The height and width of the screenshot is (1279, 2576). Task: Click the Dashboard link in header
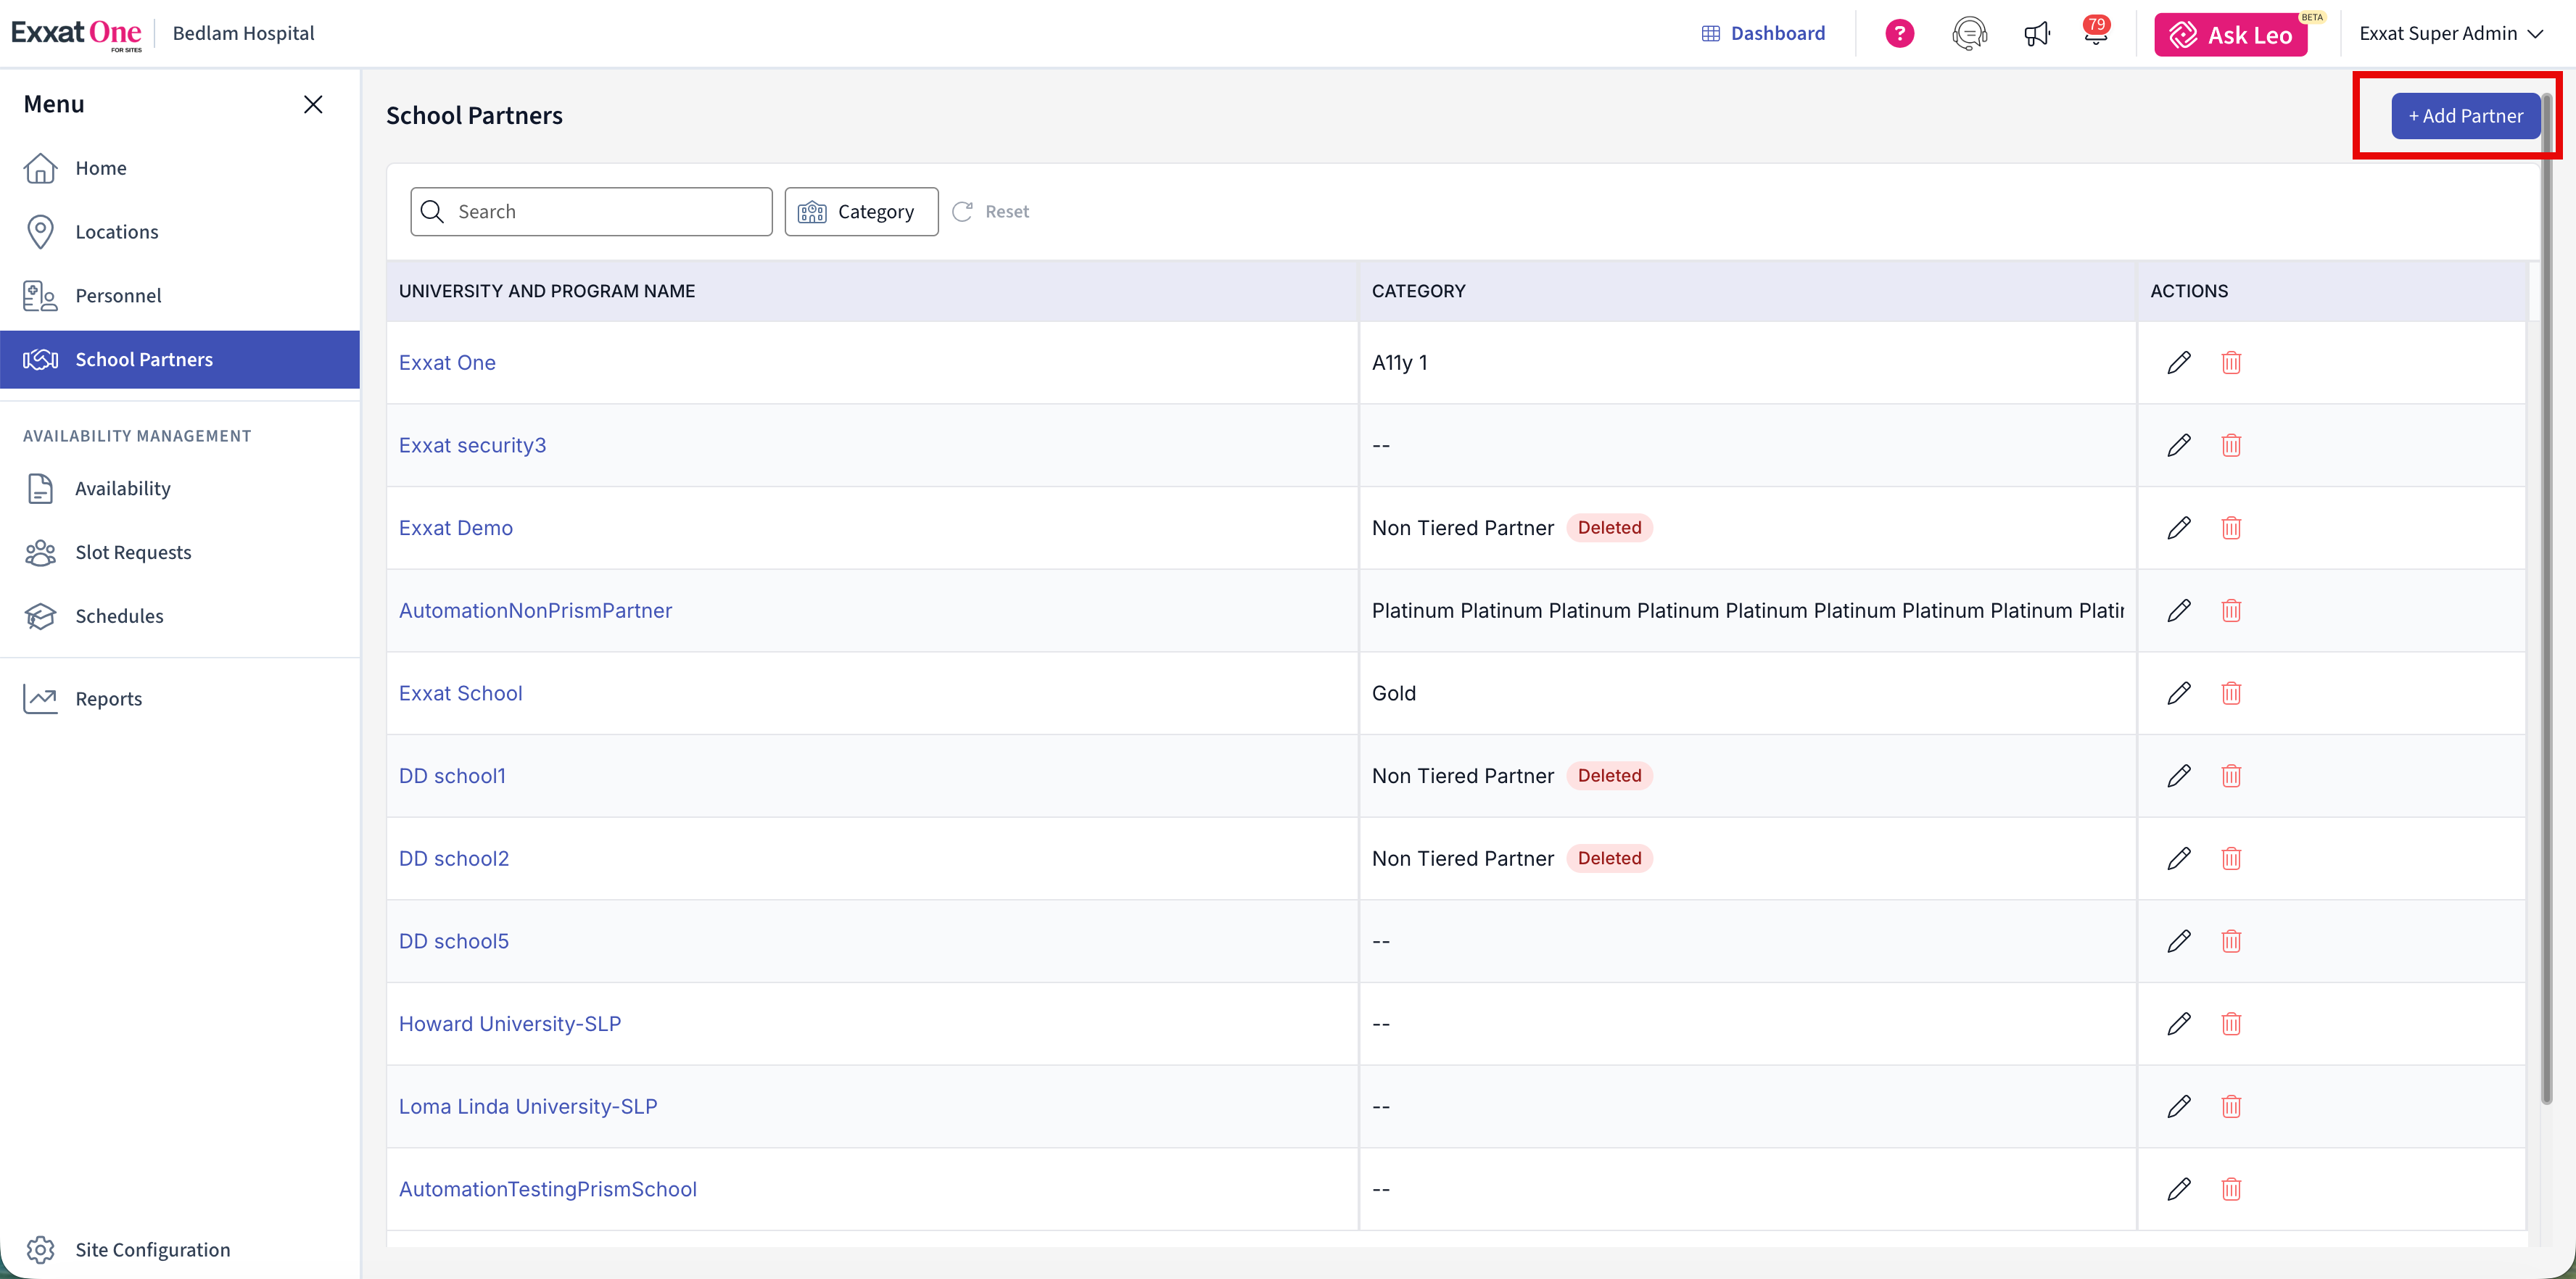point(1763,34)
